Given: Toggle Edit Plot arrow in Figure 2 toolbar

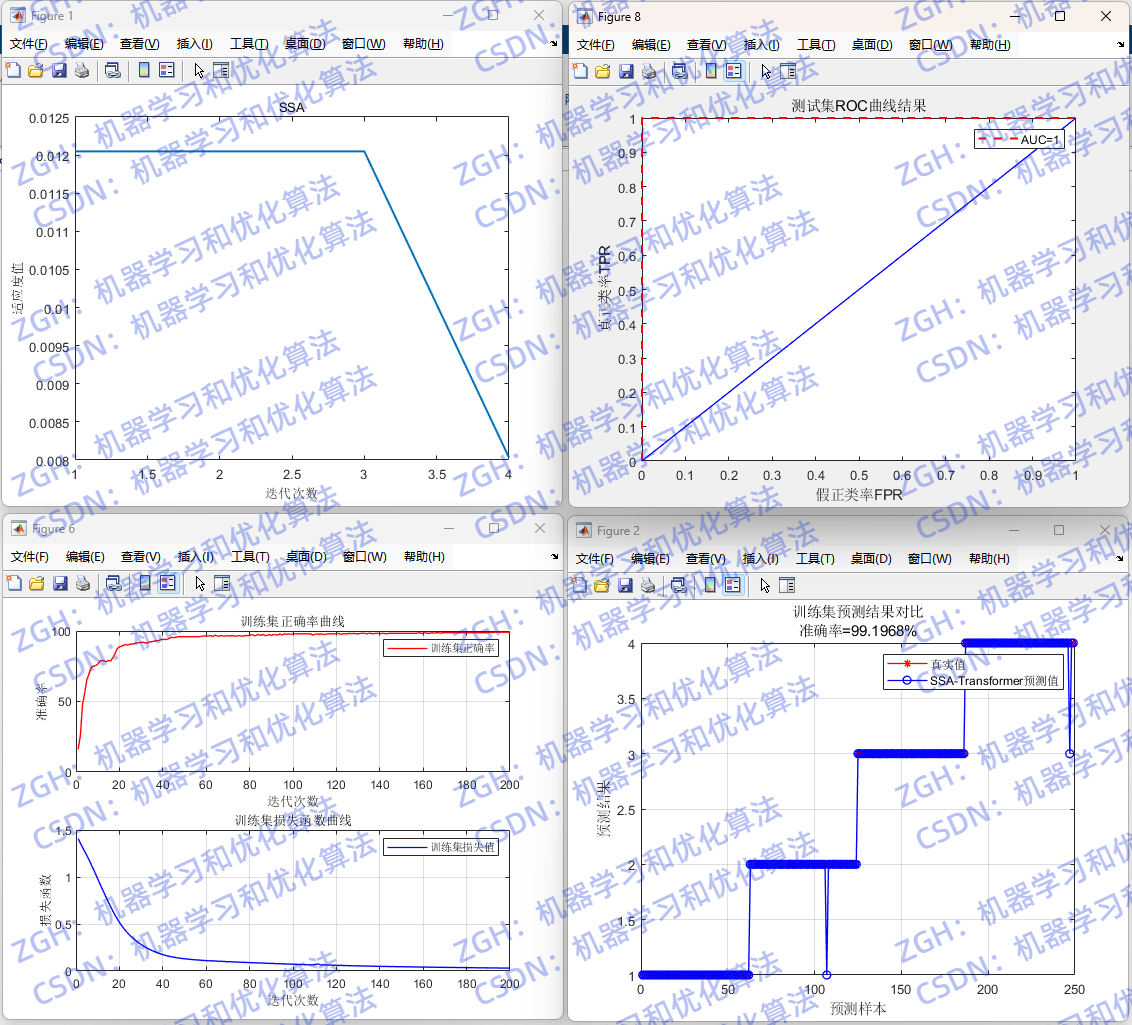Looking at the screenshot, I should pyautogui.click(x=765, y=585).
